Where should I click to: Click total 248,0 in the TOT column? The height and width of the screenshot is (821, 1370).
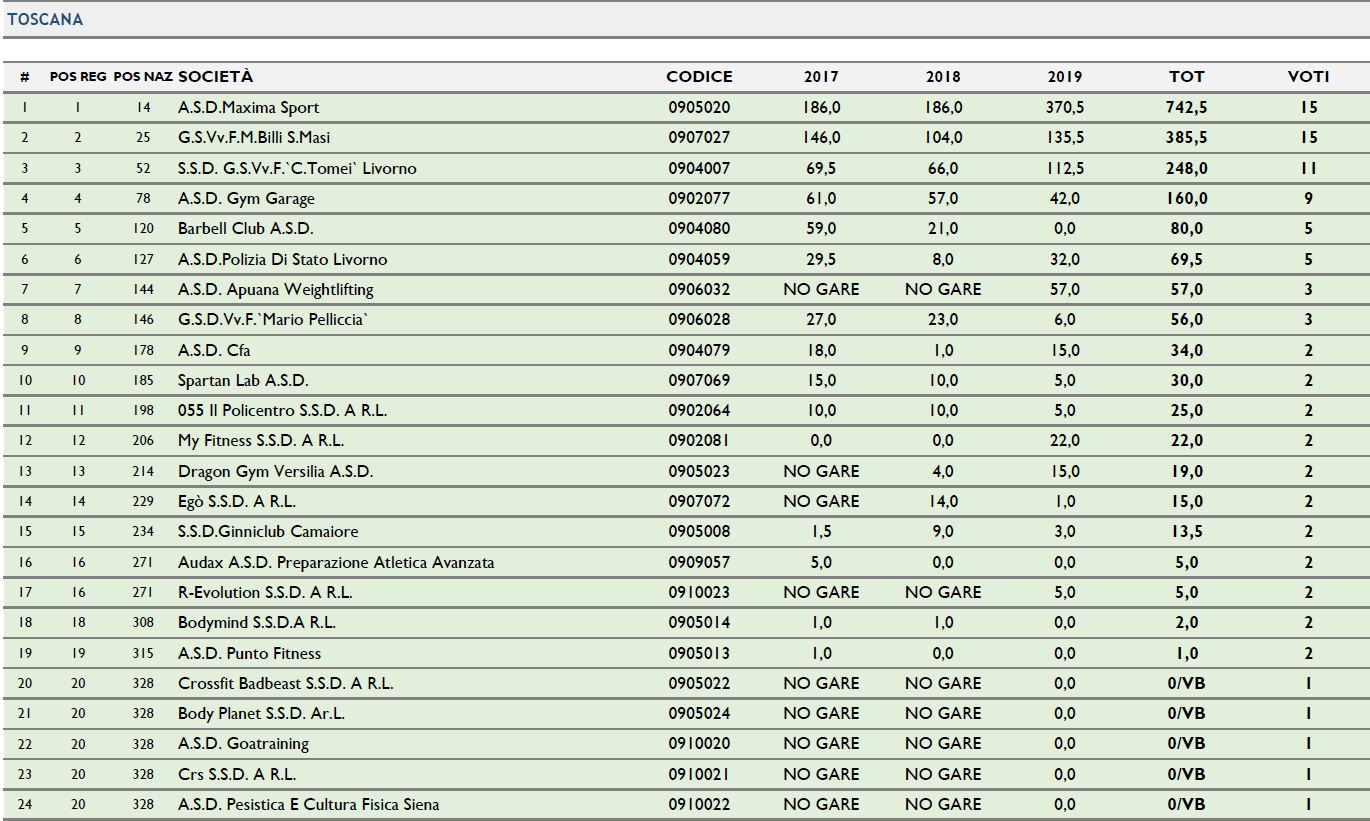[x=1187, y=168]
